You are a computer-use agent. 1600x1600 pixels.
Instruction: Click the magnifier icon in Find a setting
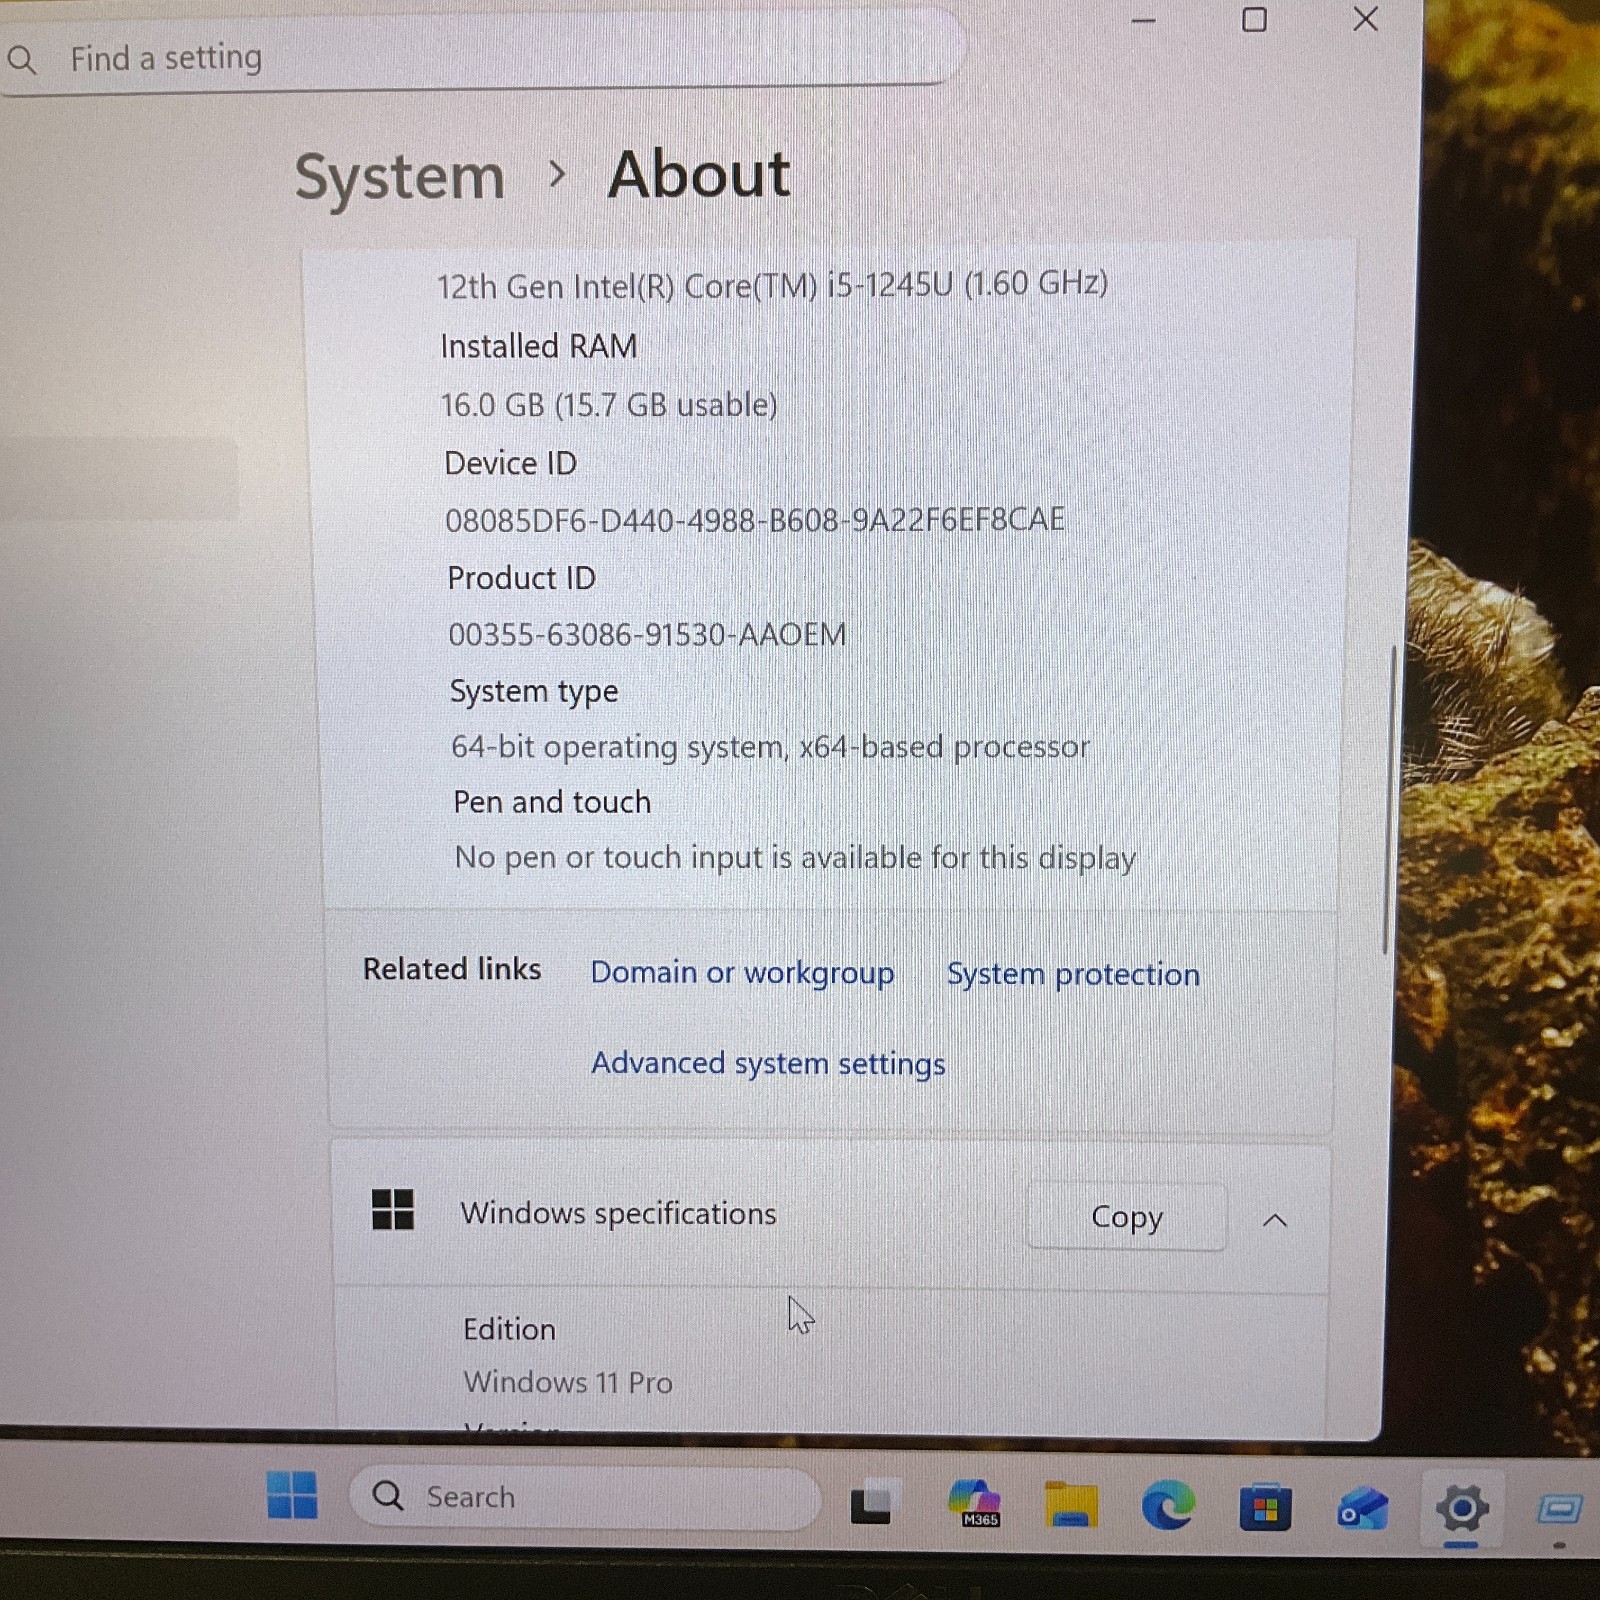(22, 60)
